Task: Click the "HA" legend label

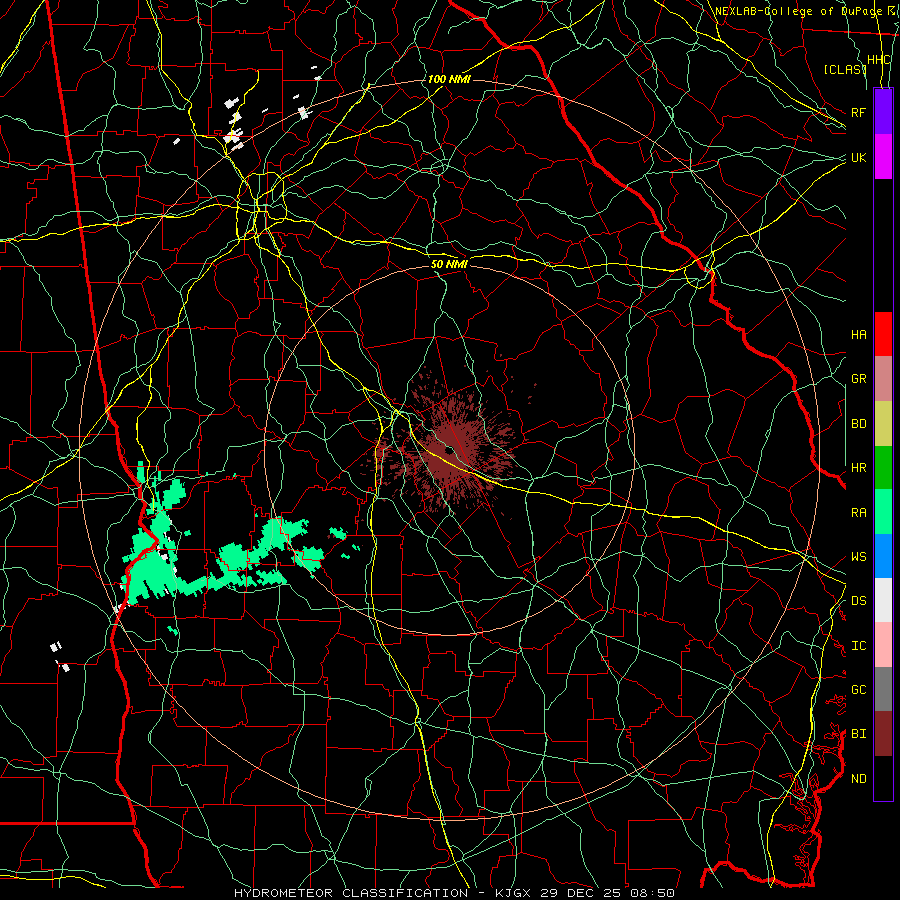Action: click(x=858, y=335)
